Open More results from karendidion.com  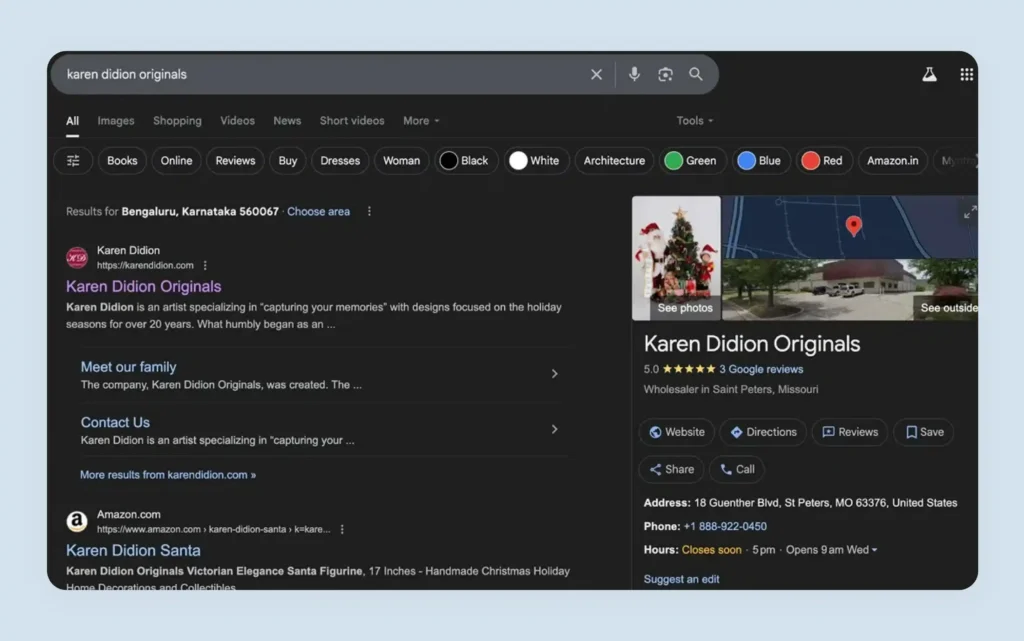[168, 475]
